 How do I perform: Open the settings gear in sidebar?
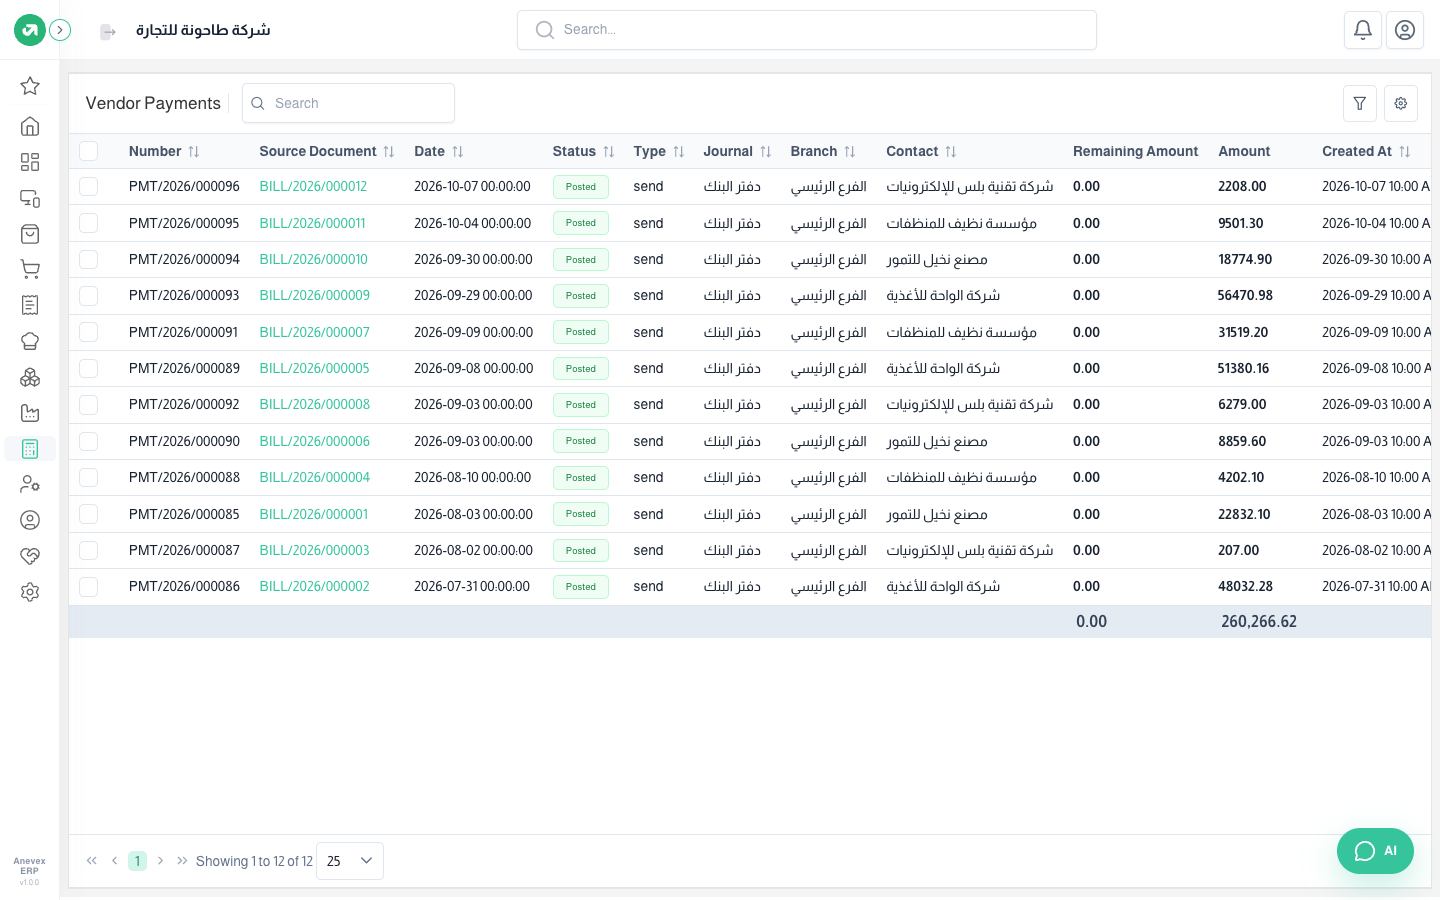(30, 592)
